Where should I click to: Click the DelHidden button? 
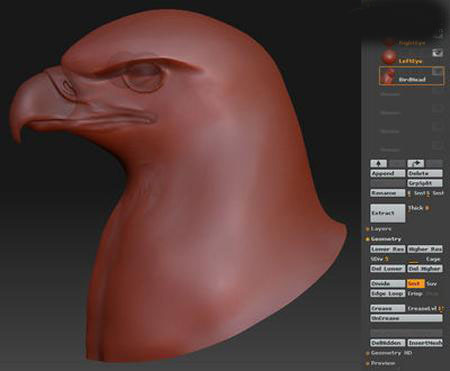tap(388, 343)
